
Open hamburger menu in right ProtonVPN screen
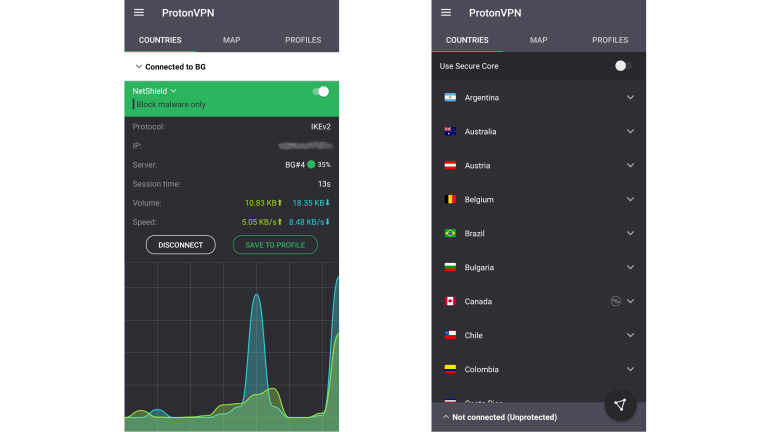446,13
